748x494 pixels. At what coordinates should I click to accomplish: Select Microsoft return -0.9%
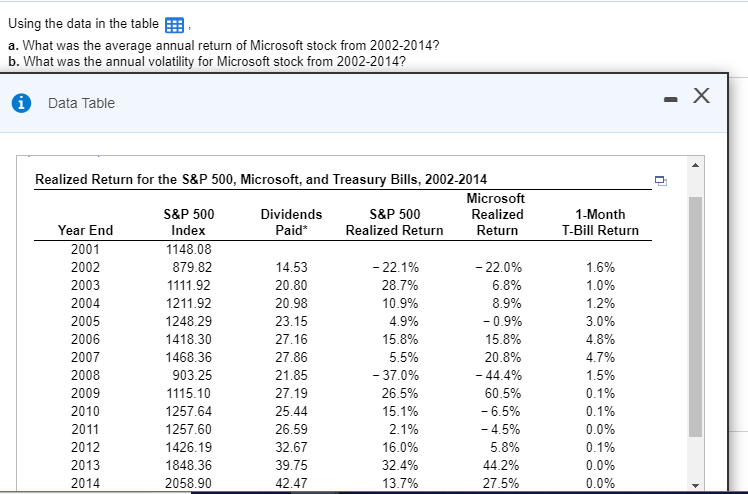[502, 321]
